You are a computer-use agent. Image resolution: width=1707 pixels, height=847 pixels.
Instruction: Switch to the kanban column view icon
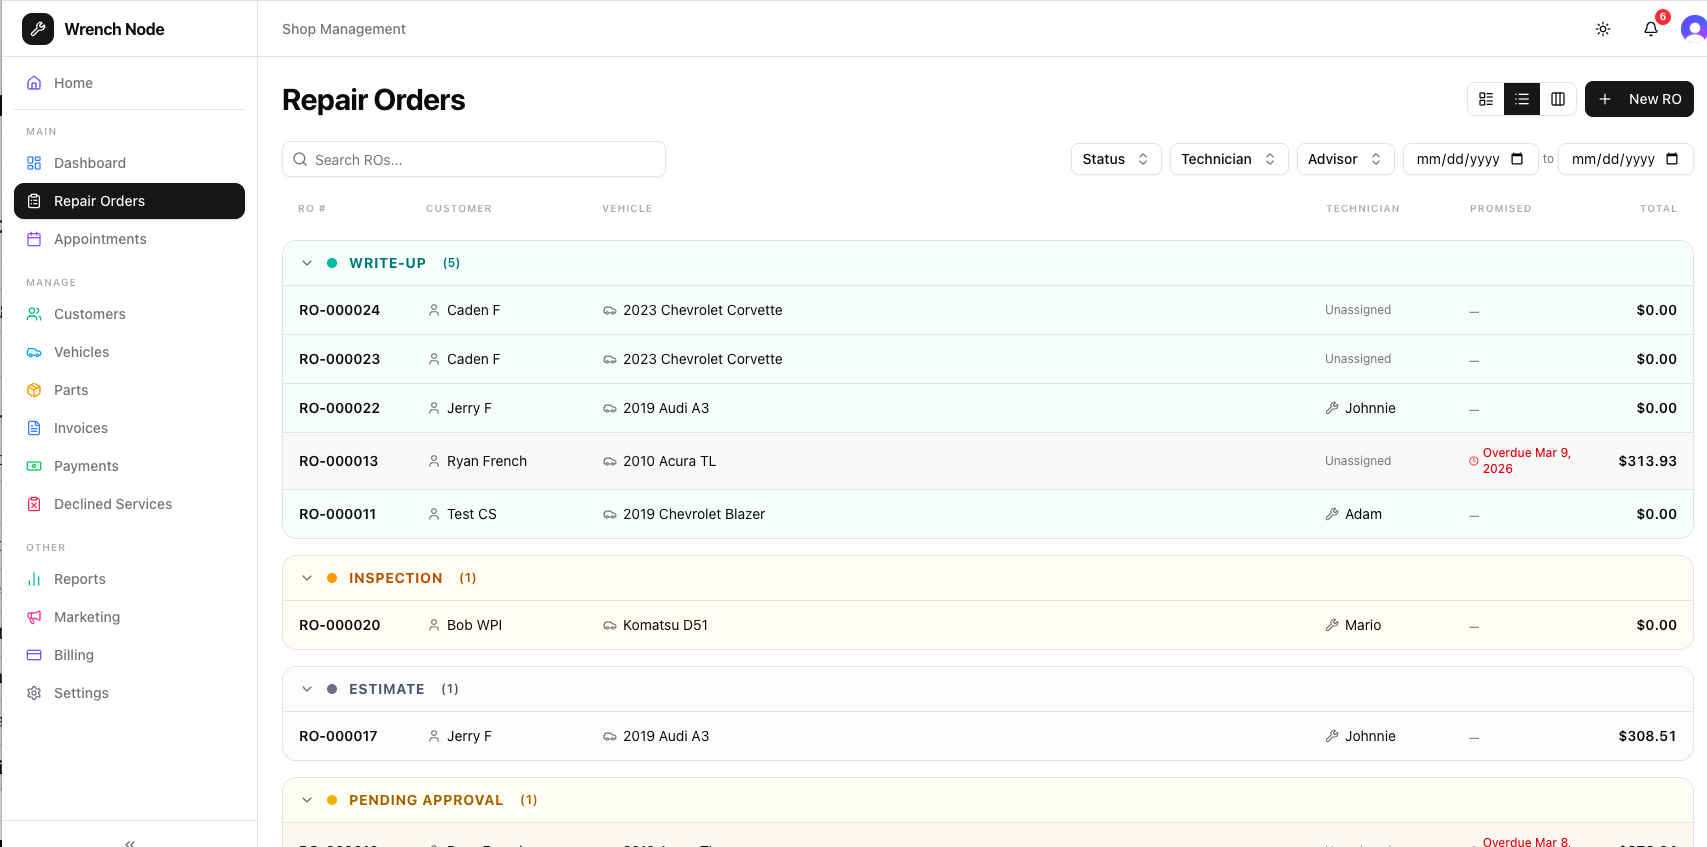(x=1558, y=99)
